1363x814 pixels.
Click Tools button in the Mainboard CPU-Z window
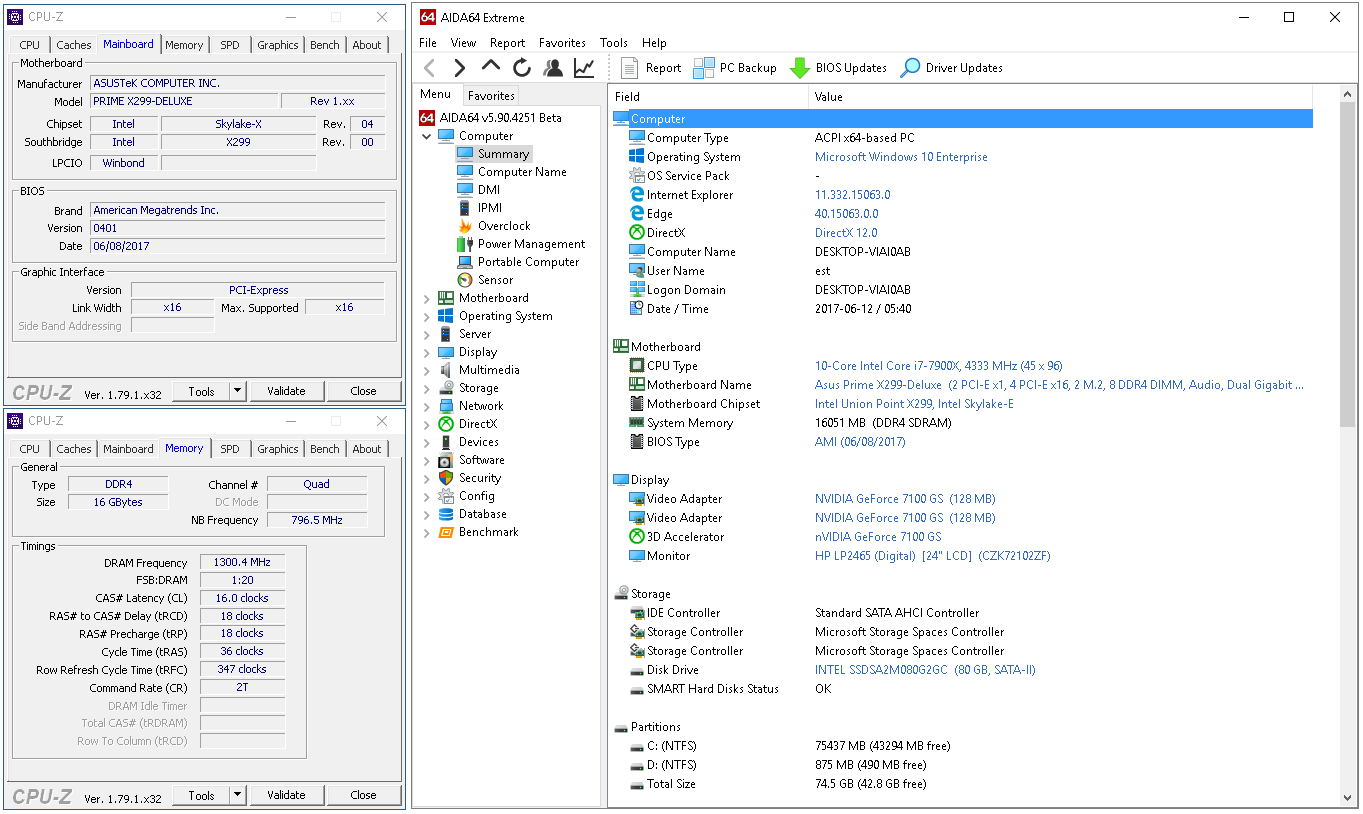point(201,391)
